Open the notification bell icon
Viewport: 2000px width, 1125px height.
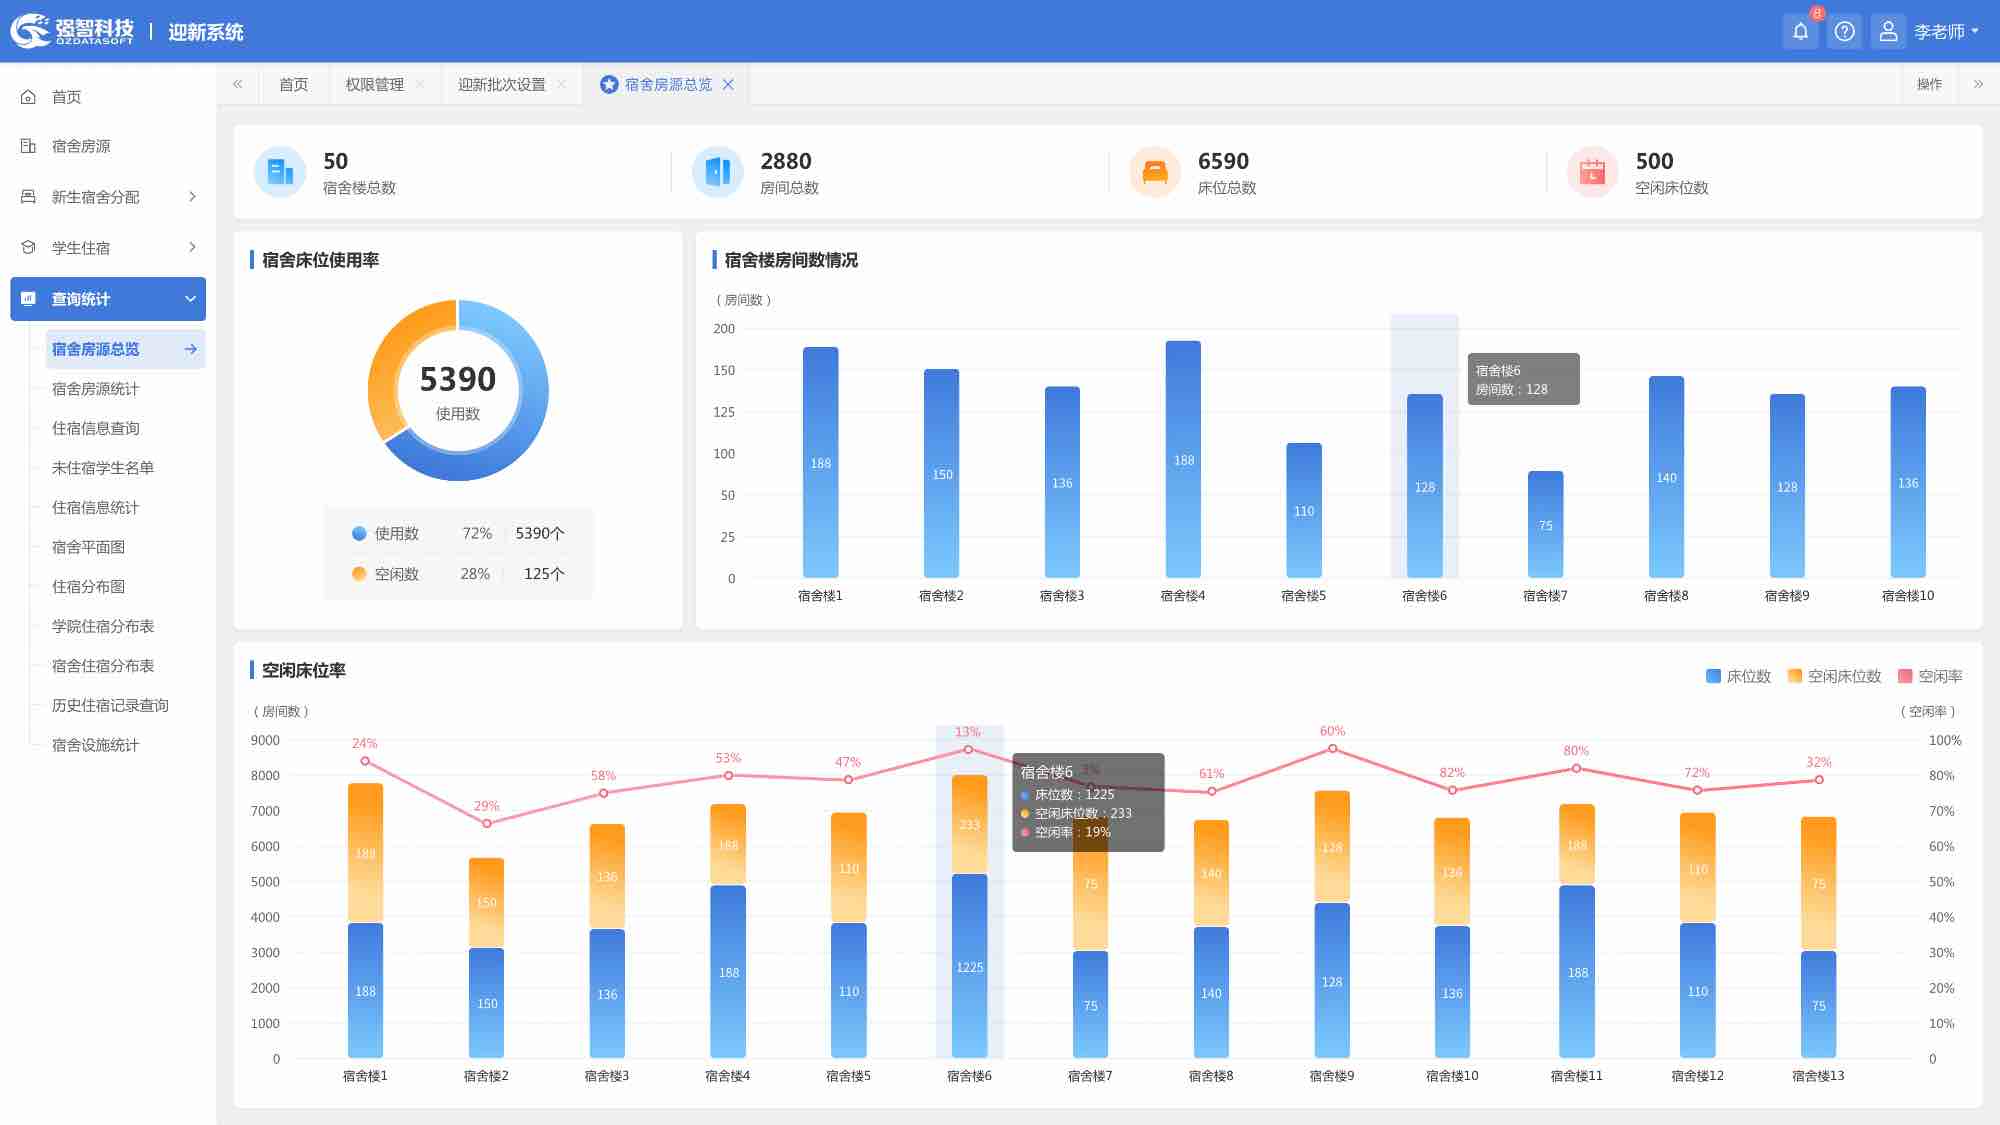1800,31
